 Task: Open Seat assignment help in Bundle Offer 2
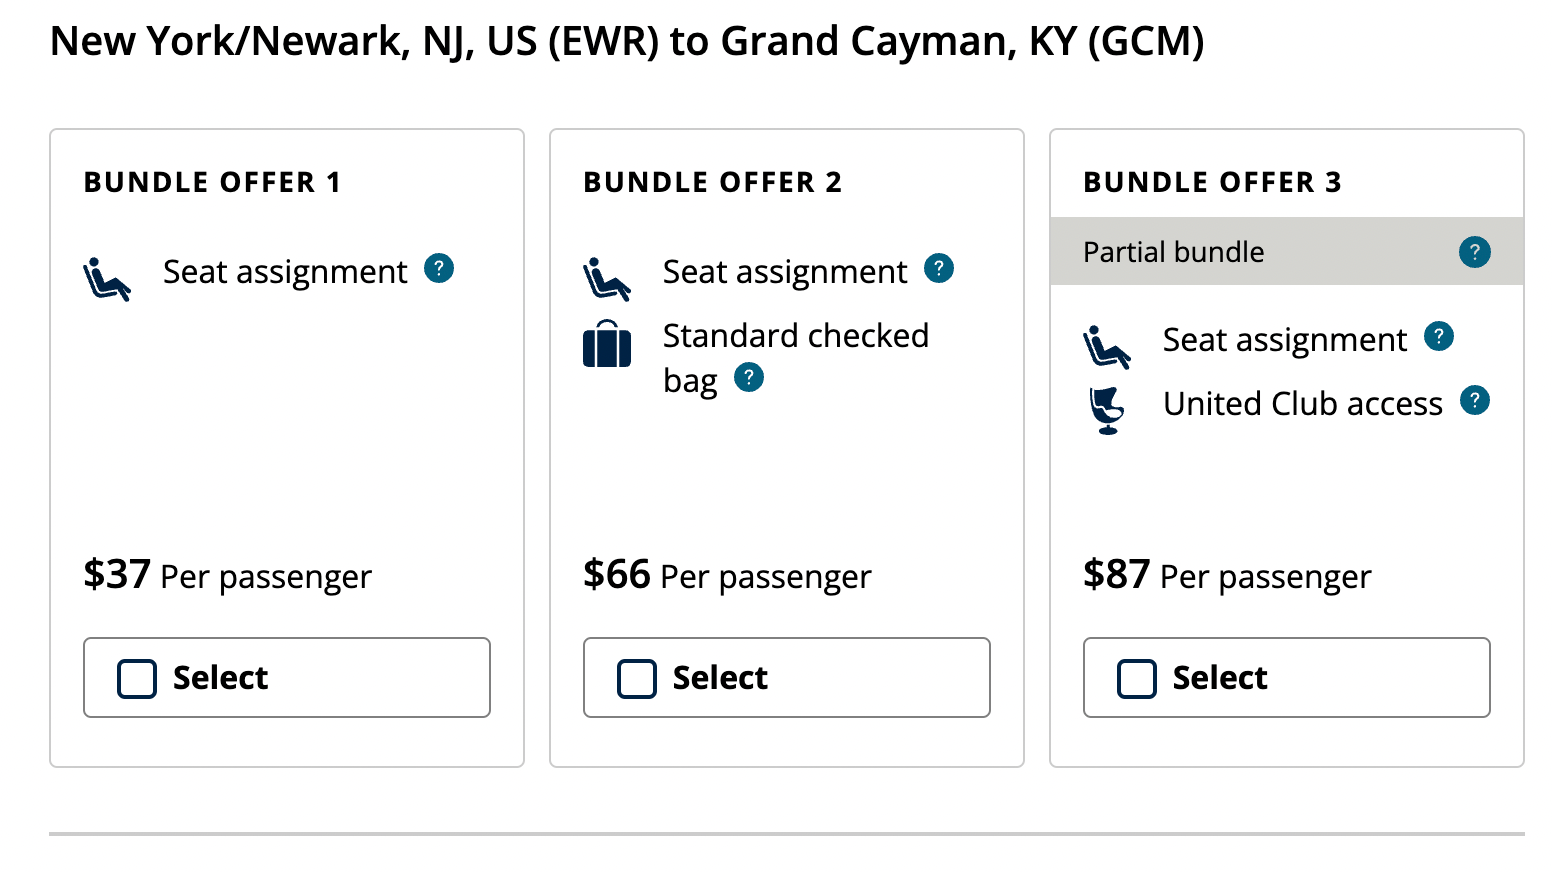pos(939,269)
